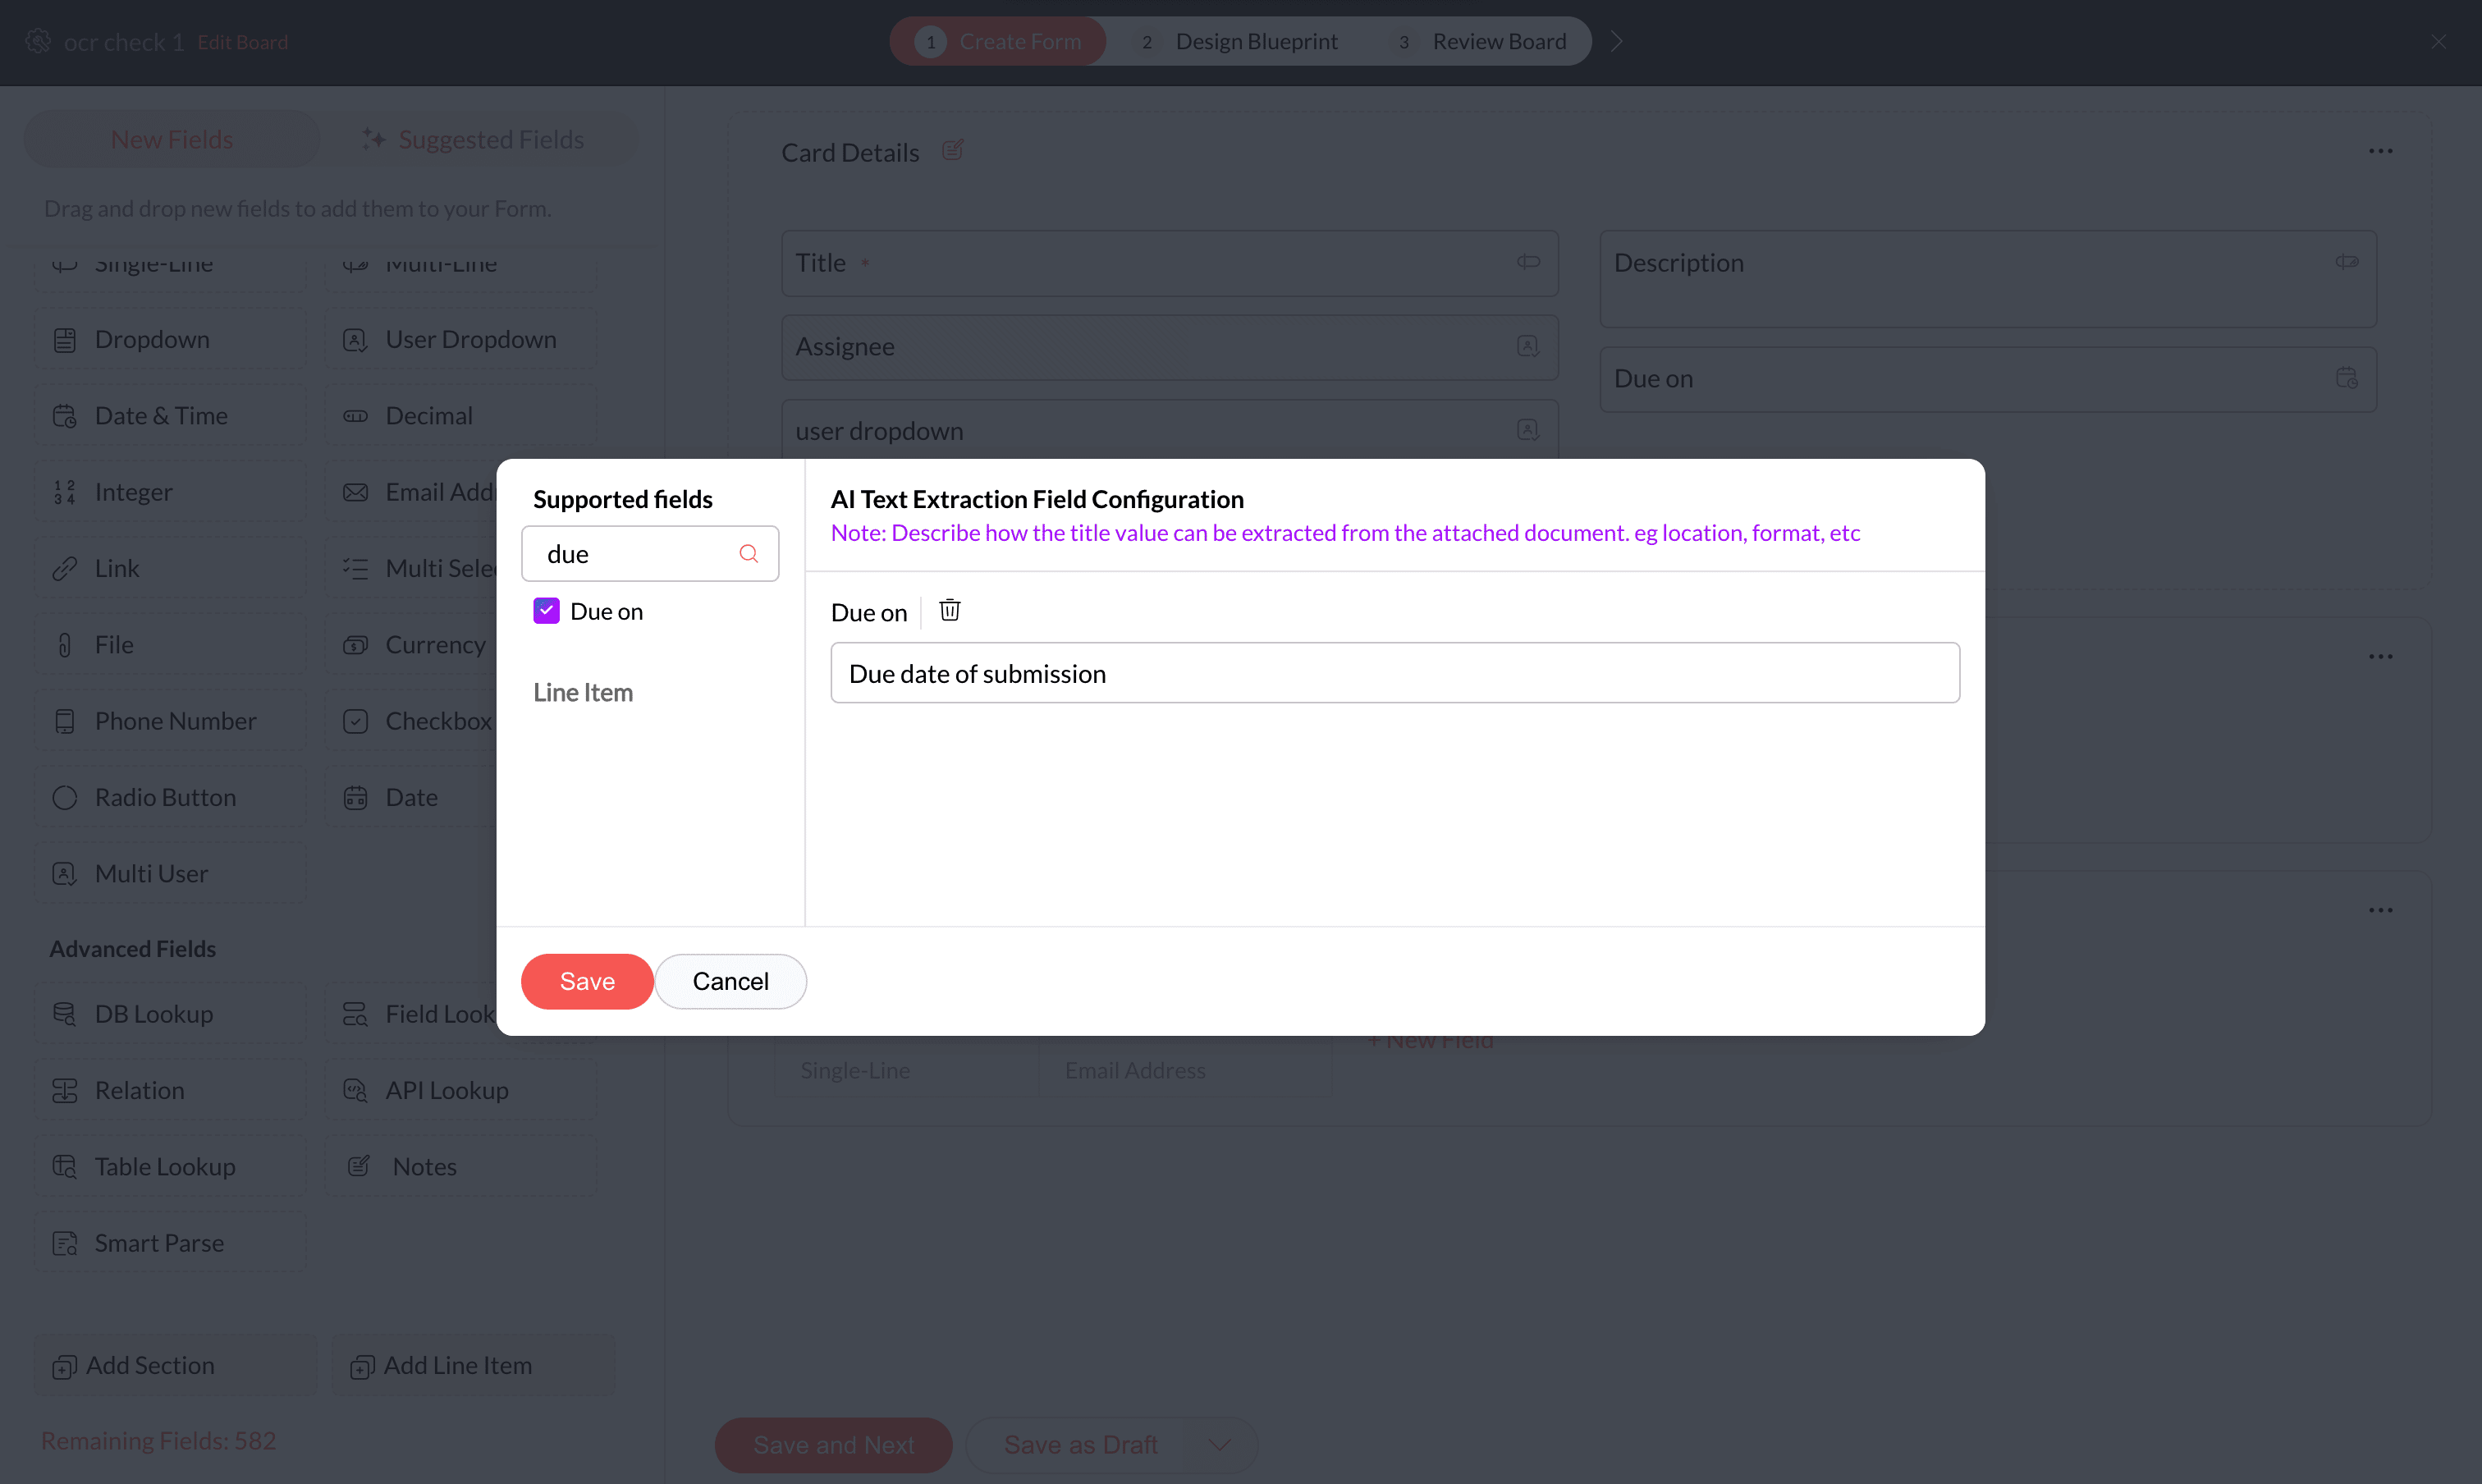Screen dimensions: 2482x1484
Task: Click the DB Lookup field icon
Action: 65,1014
